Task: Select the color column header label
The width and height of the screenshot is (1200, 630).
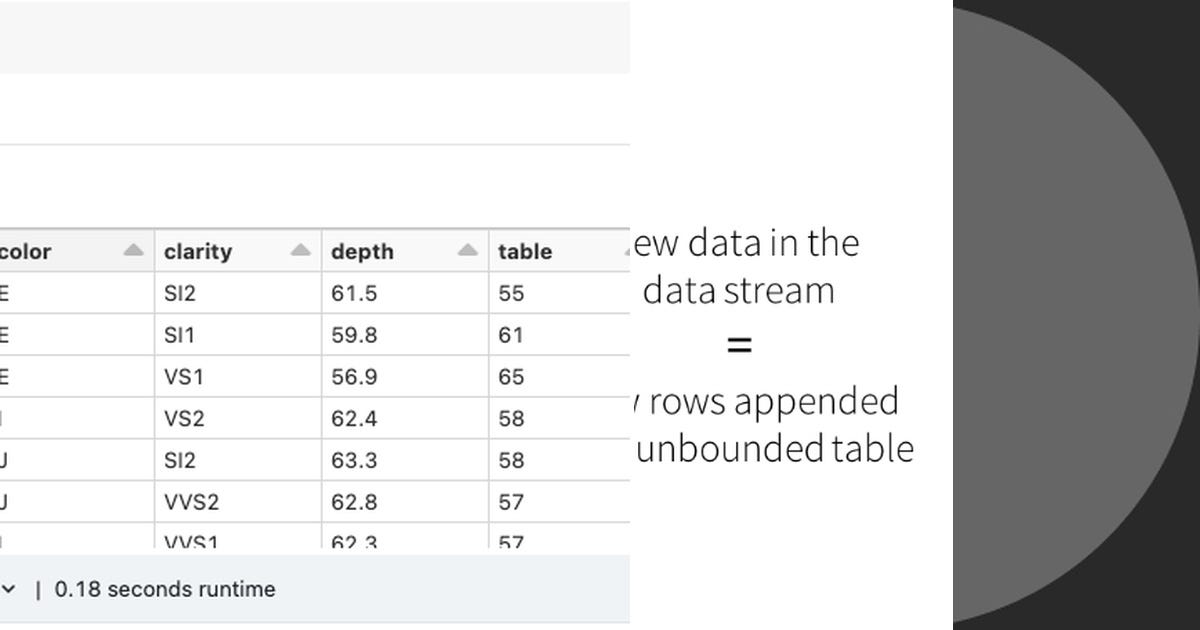Action: pyautogui.click(x=25, y=252)
